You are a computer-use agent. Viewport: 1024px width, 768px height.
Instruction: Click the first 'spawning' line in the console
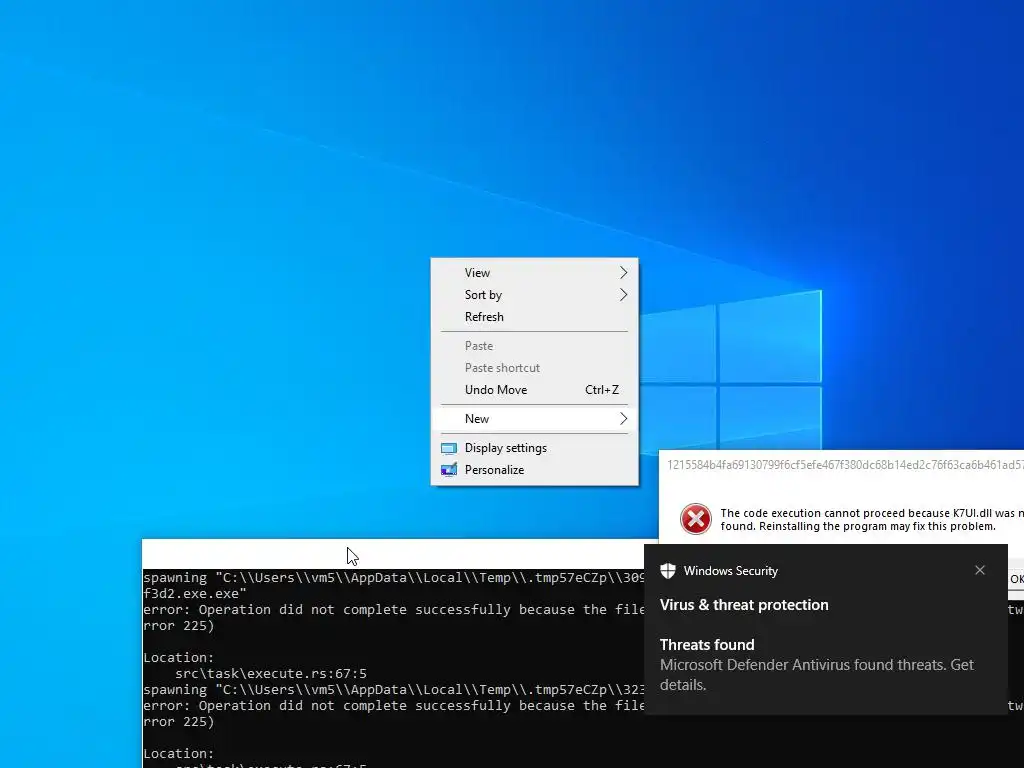pos(394,577)
